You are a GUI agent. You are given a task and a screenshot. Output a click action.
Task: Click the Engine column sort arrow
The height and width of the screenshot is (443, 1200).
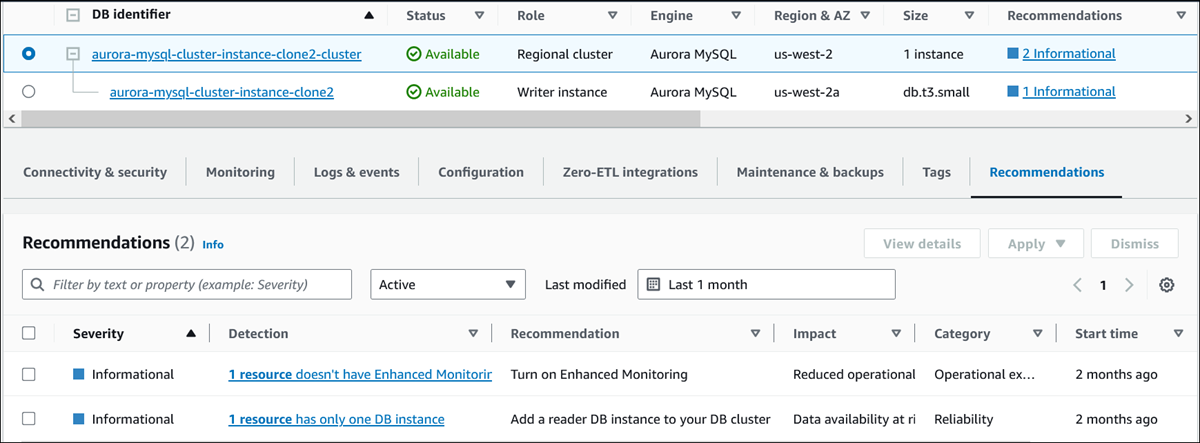pyautogui.click(x=736, y=16)
